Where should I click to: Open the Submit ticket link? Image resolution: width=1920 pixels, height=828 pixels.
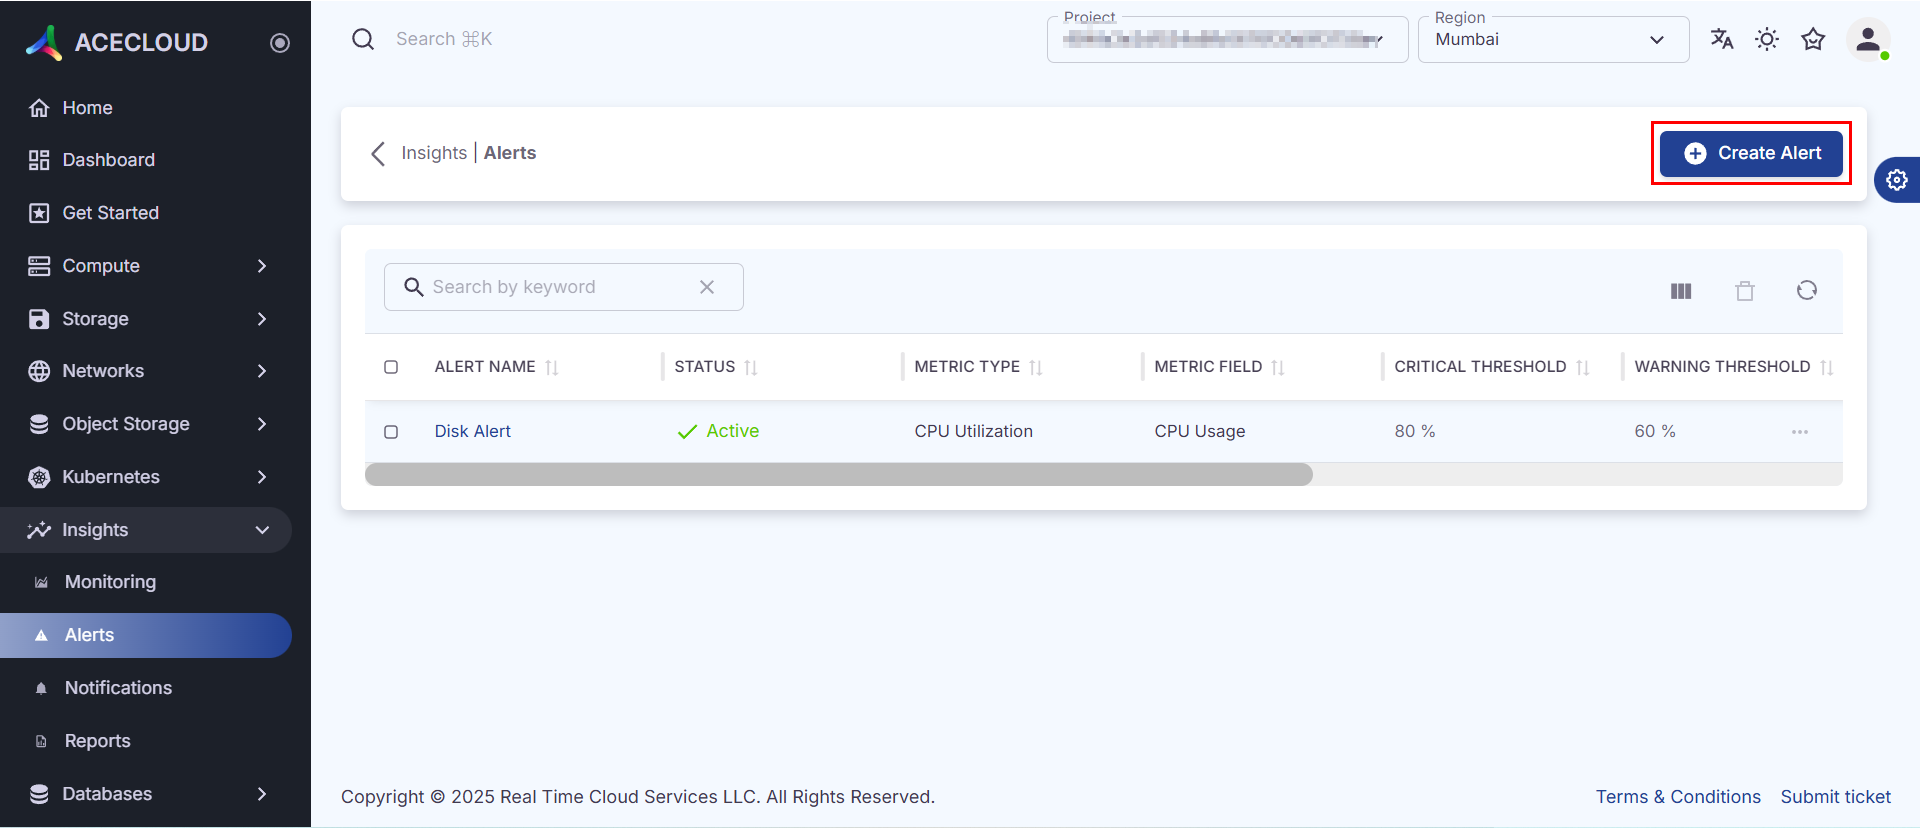[1835, 797]
